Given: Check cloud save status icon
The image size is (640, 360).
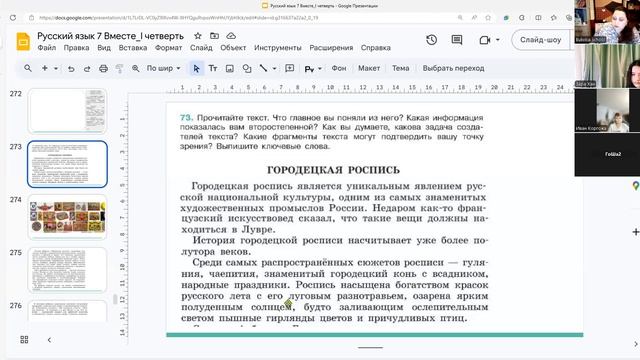Looking at the screenshot, I should point(231,36).
